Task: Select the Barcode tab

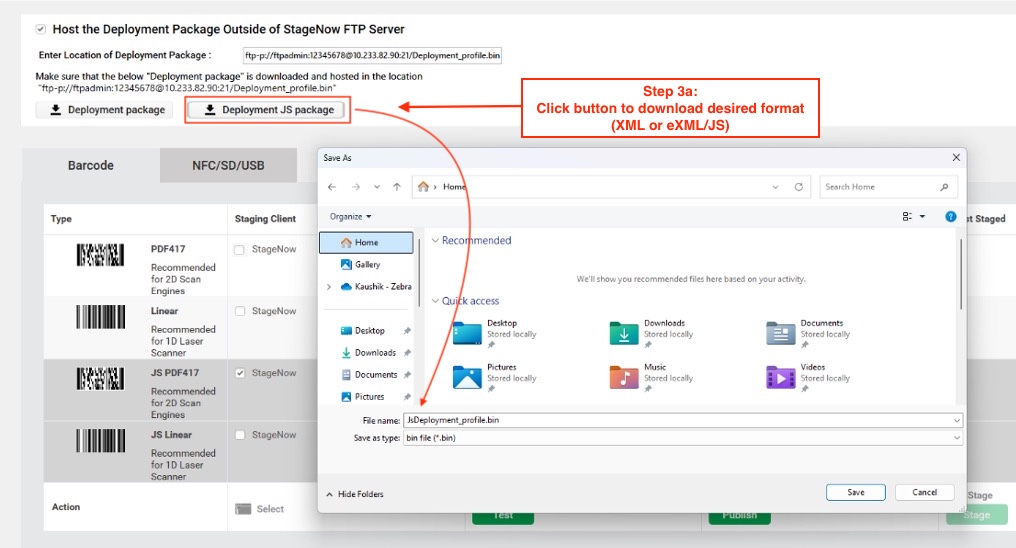Action: pyautogui.click(x=91, y=165)
